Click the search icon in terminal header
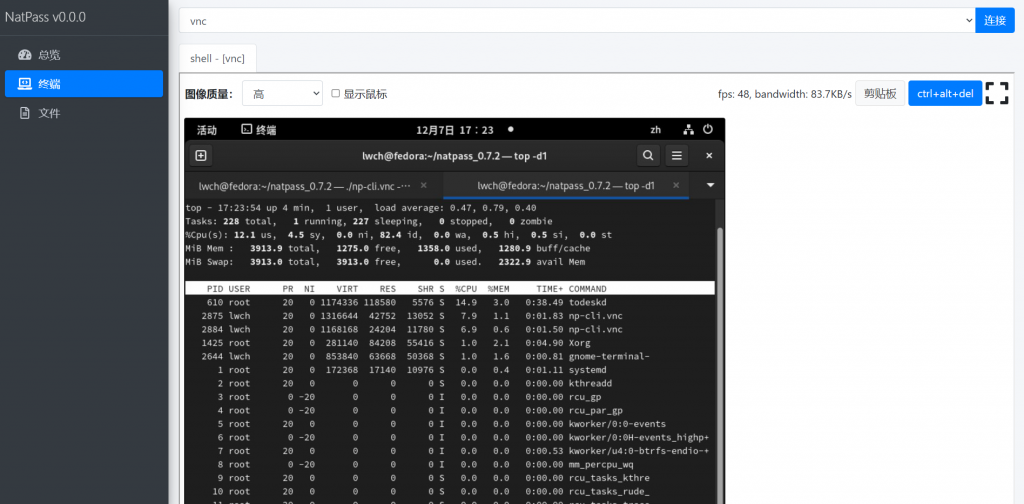 pyautogui.click(x=648, y=156)
